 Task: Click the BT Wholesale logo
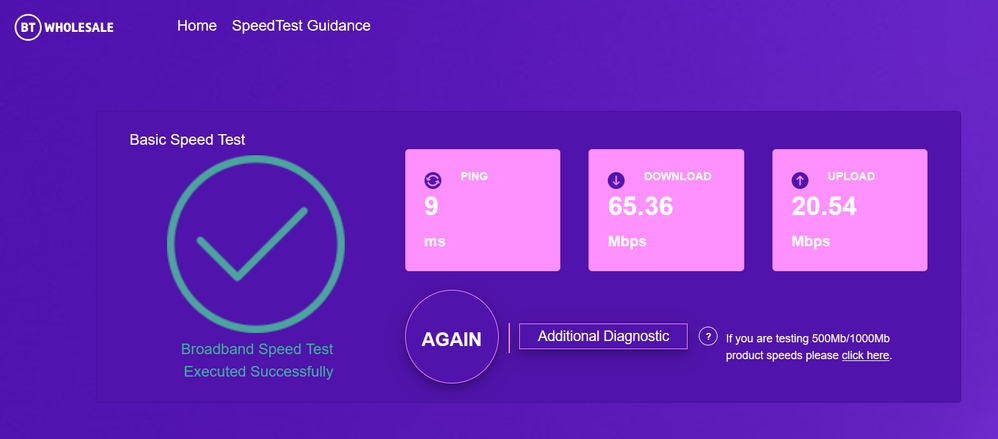click(64, 27)
